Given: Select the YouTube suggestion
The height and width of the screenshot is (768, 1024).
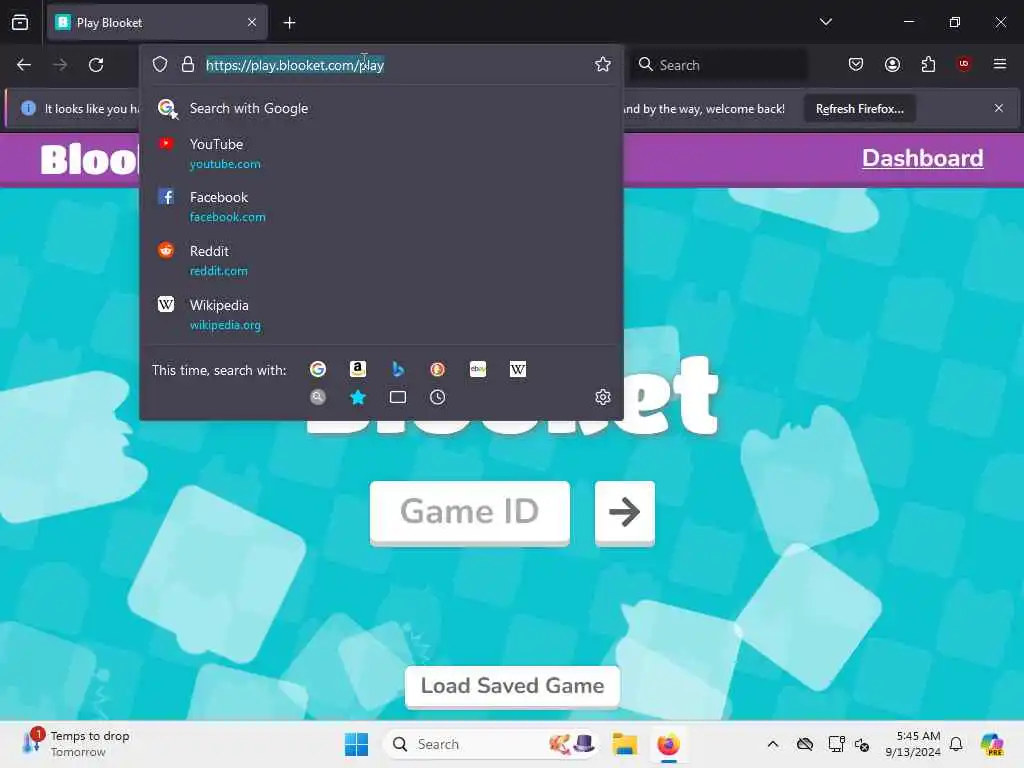Looking at the screenshot, I should point(379,153).
